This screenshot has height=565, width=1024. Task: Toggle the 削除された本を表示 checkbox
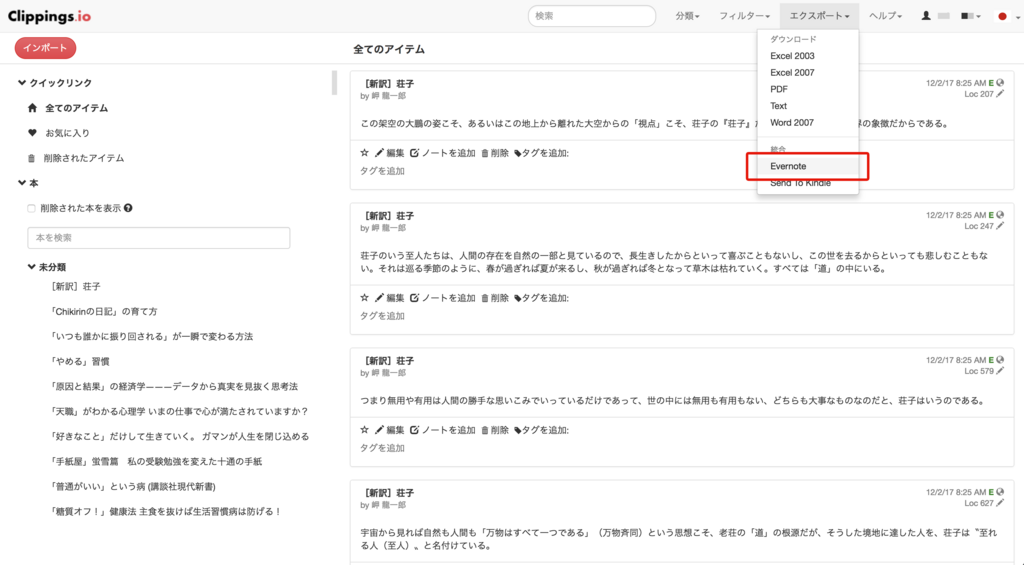31,208
